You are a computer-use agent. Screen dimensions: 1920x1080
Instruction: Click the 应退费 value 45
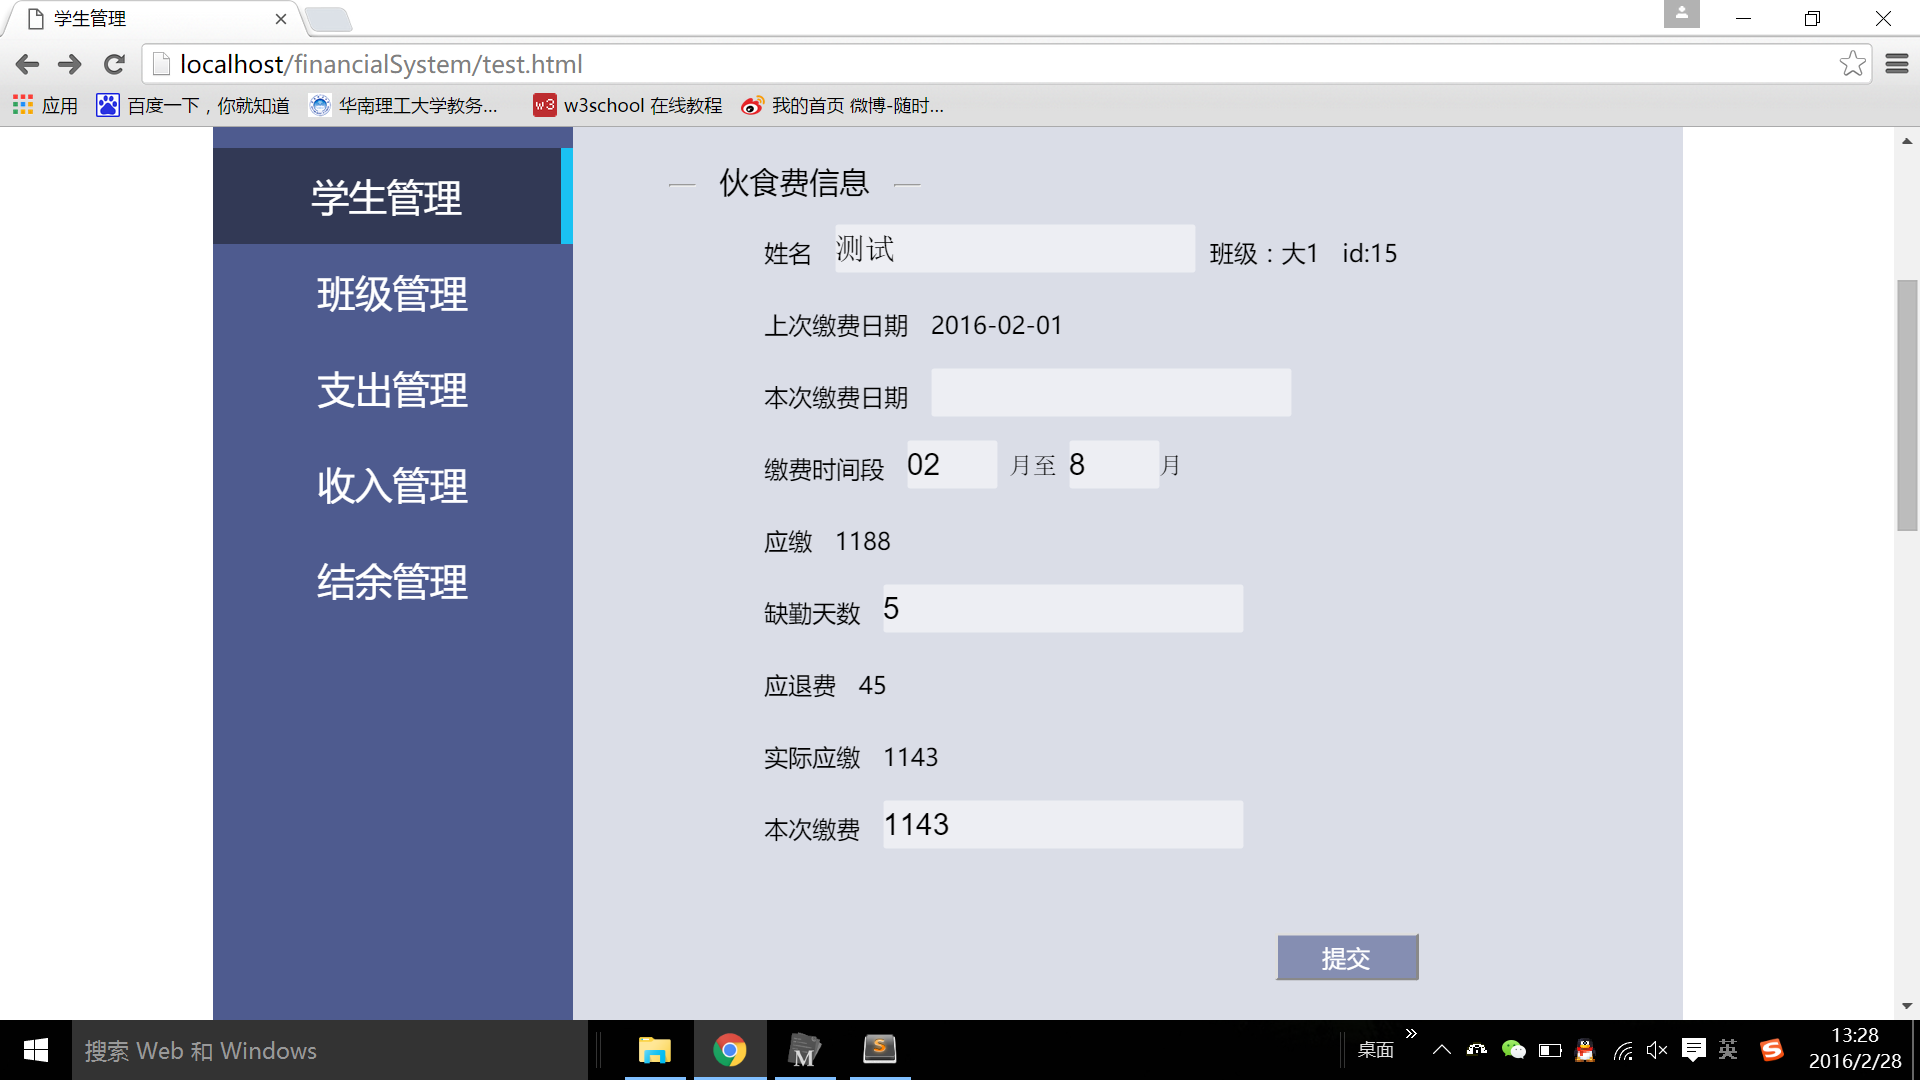pyautogui.click(x=872, y=686)
